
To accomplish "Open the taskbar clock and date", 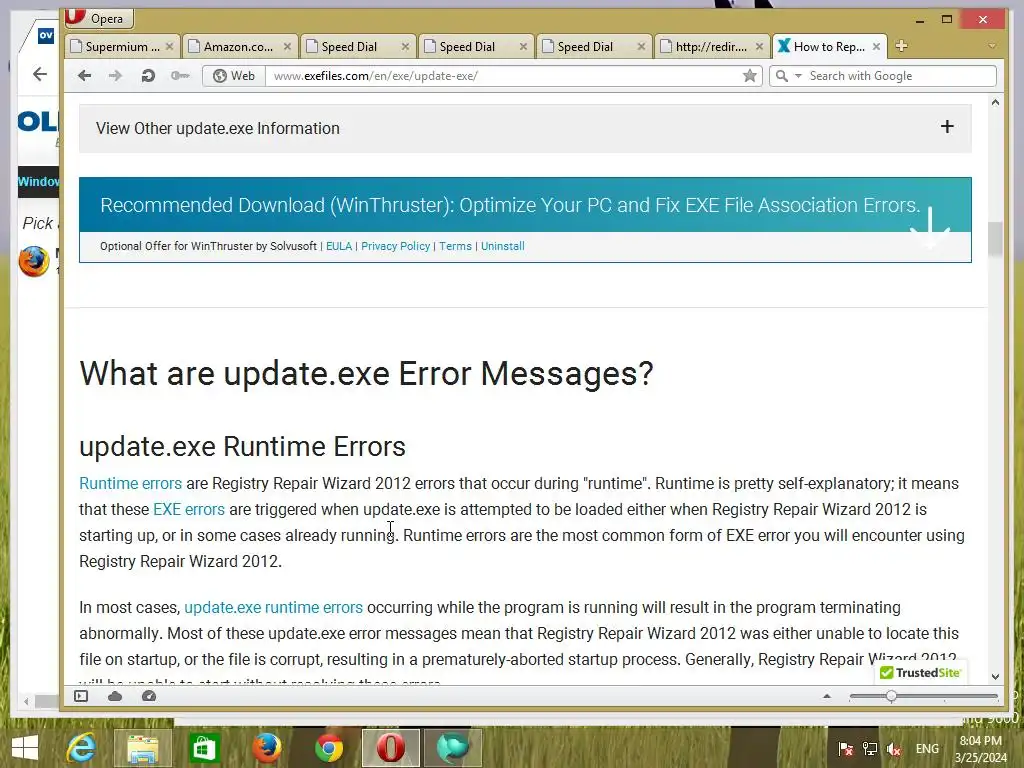I will [x=980, y=749].
